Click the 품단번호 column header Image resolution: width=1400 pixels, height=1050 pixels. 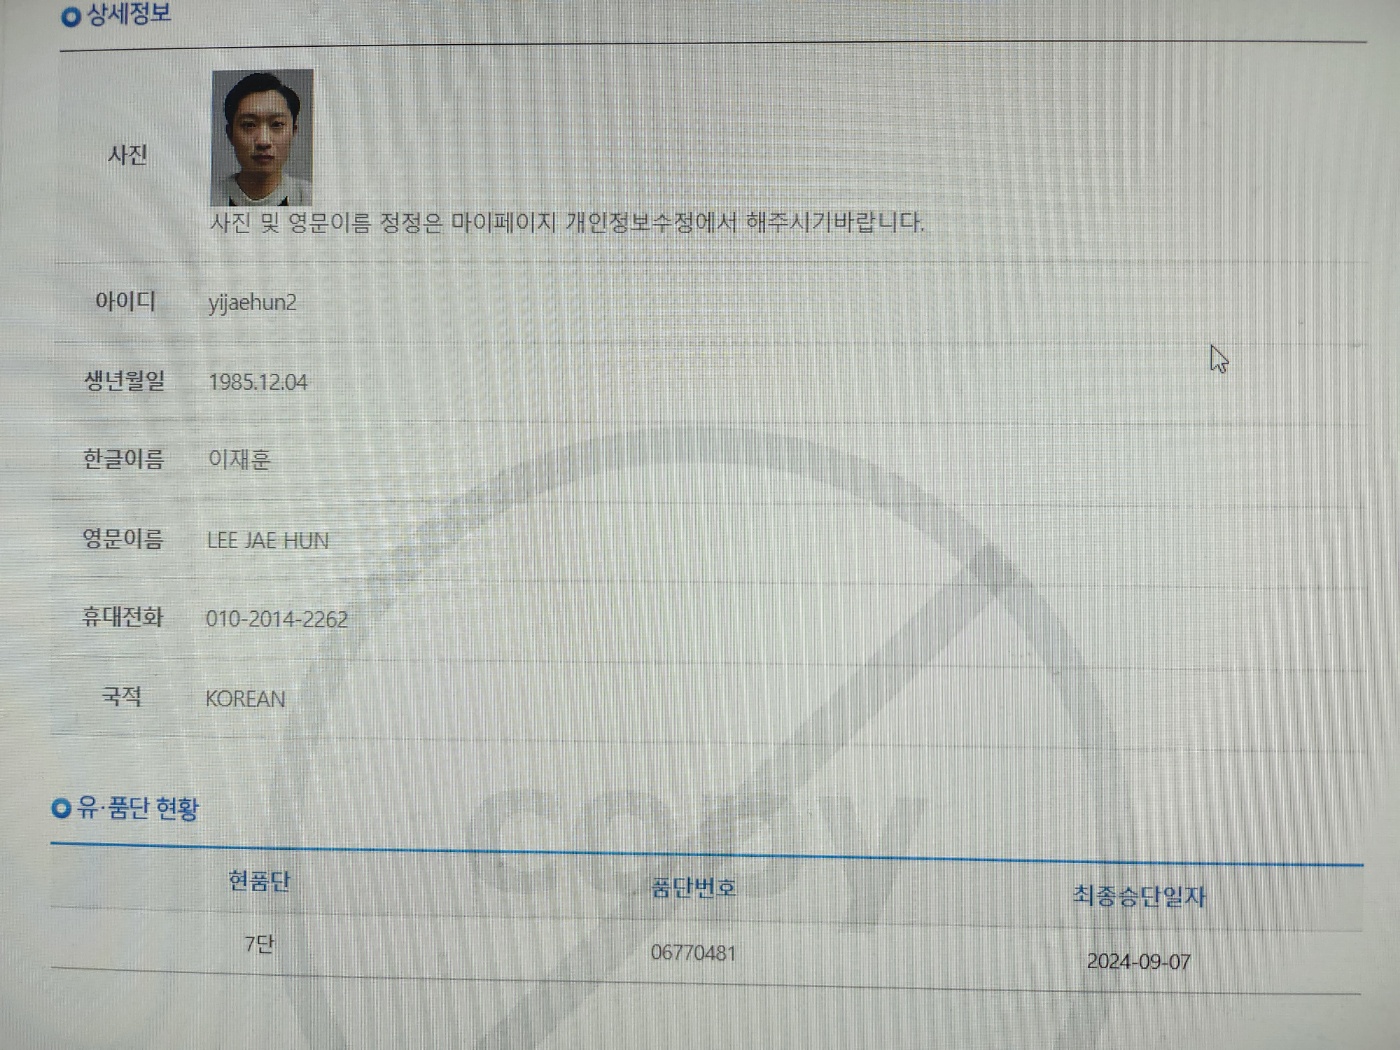click(x=693, y=887)
